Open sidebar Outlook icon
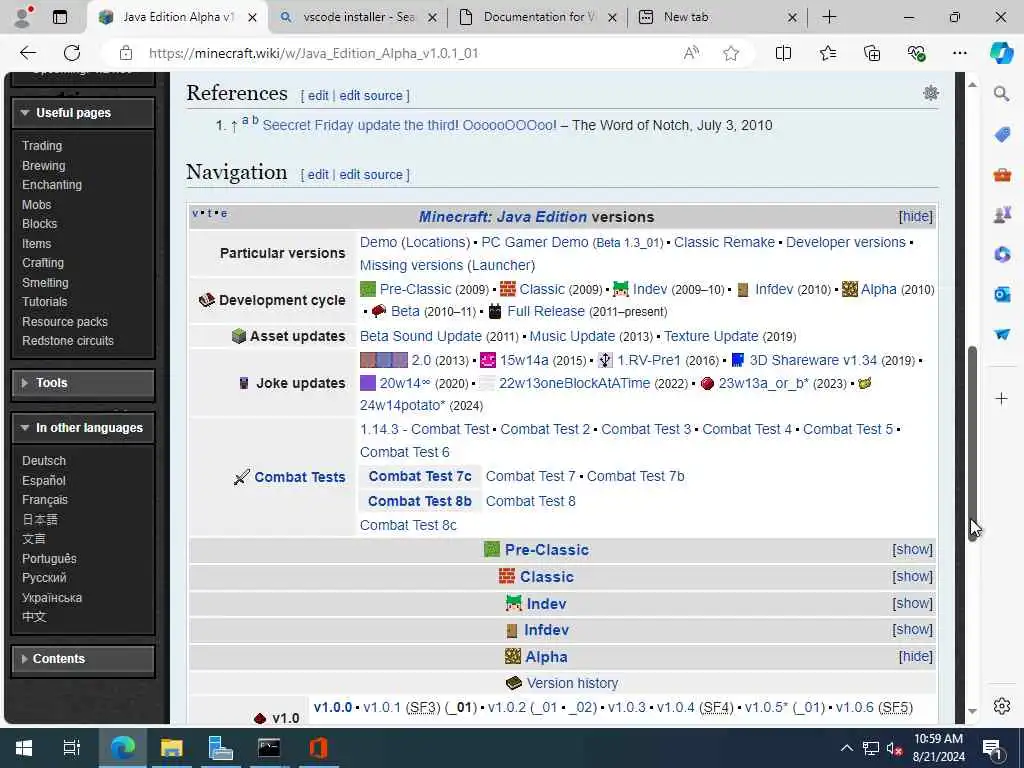Image resolution: width=1024 pixels, height=768 pixels. coord(1002,295)
